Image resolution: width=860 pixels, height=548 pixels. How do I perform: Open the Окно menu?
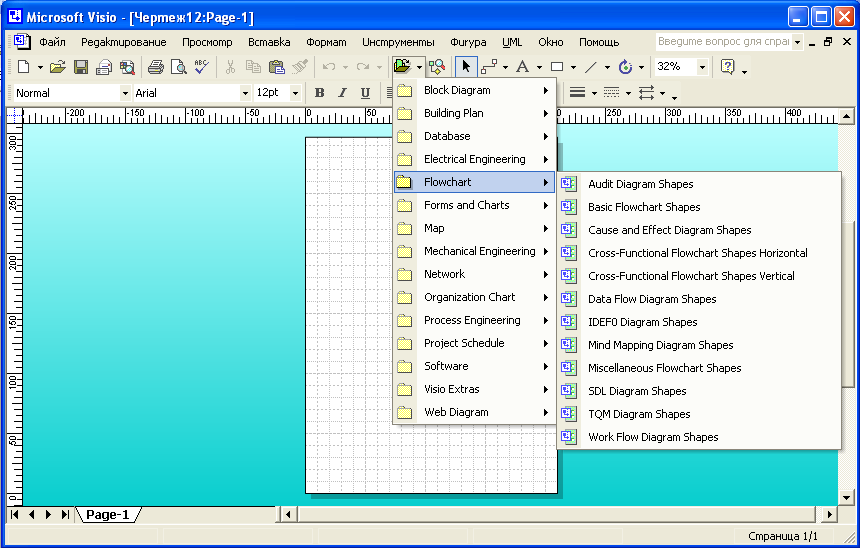[551, 42]
